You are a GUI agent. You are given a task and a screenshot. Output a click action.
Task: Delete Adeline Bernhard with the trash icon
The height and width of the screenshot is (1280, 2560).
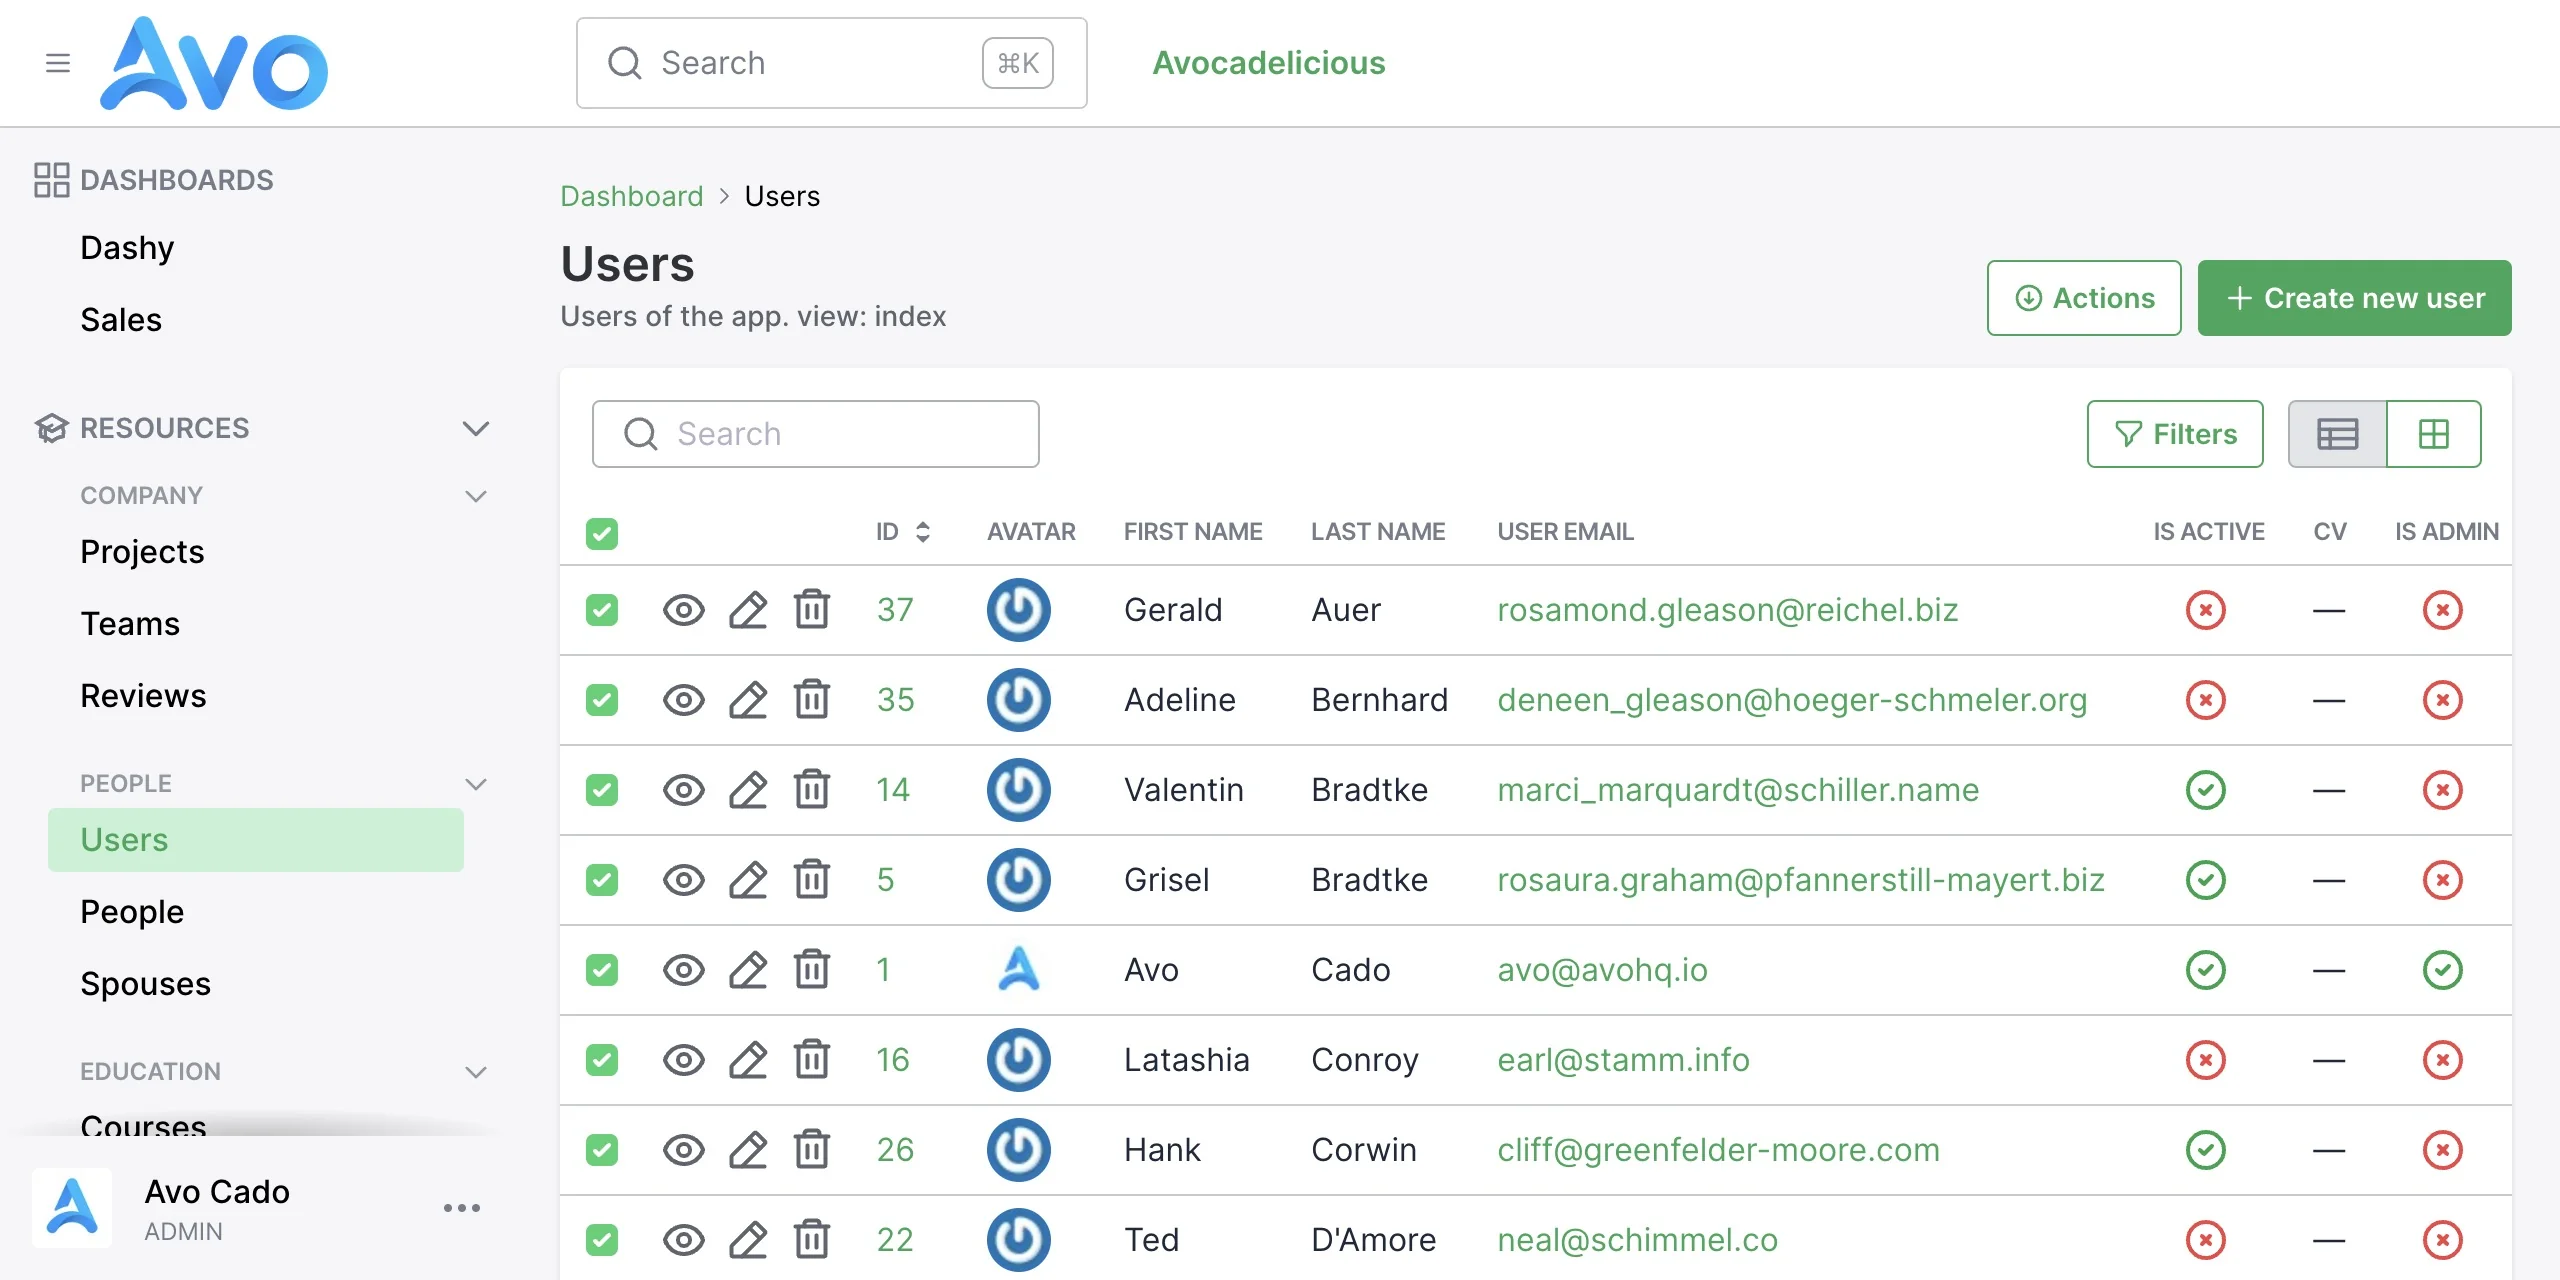click(812, 699)
